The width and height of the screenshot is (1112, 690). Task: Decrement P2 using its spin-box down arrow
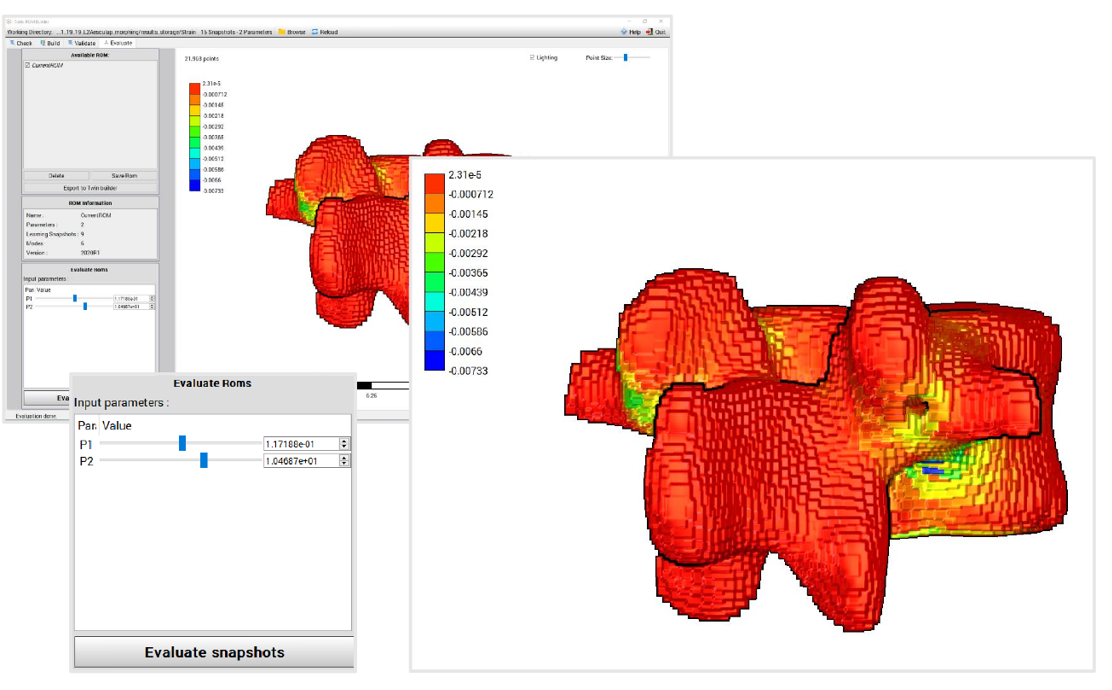click(152, 307)
